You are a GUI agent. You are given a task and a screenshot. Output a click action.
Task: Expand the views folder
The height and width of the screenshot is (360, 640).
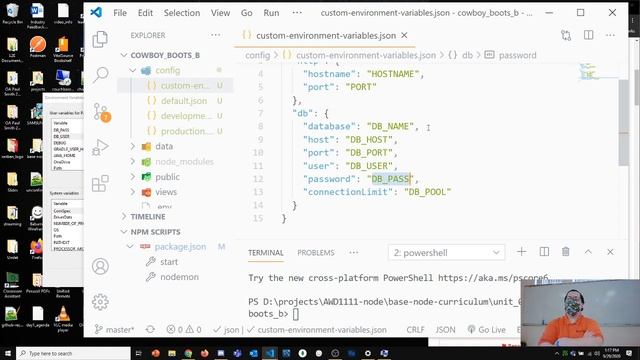pyautogui.click(x=132, y=192)
